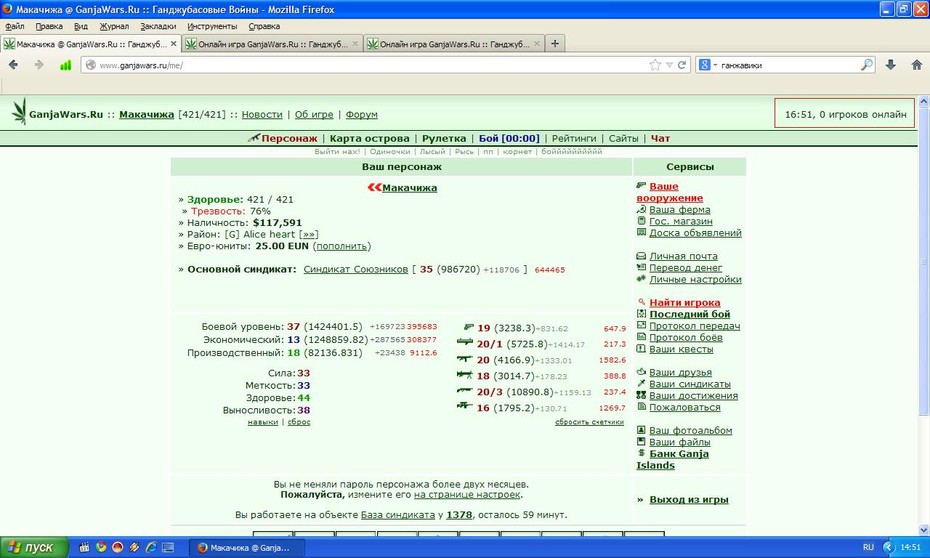Click the пополнить link beside Евро-юниты

click(x=342, y=246)
